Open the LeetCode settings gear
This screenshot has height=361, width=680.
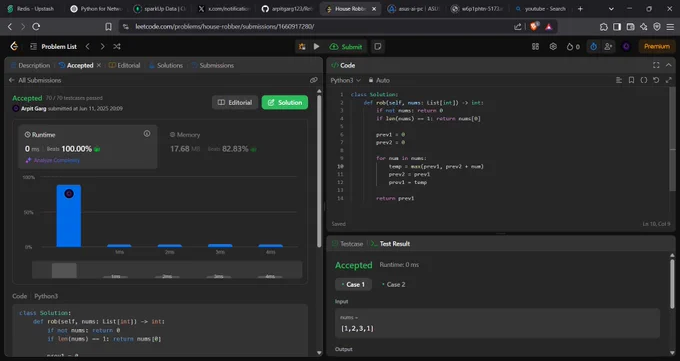553,46
